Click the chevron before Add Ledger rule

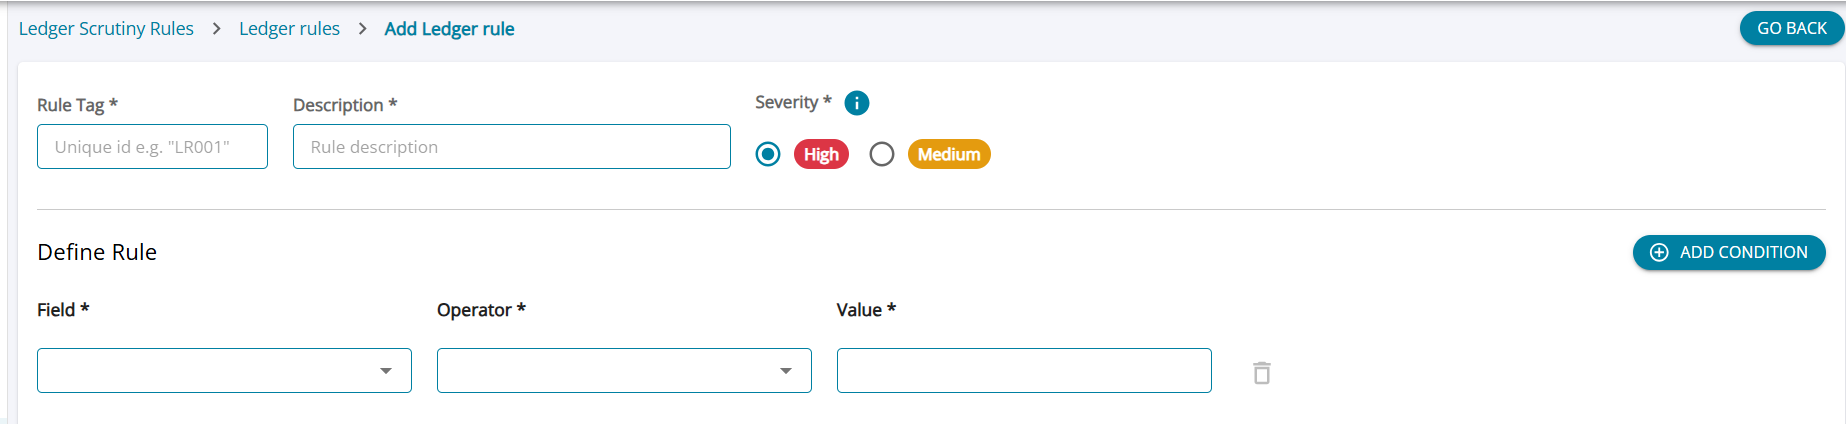[362, 29]
